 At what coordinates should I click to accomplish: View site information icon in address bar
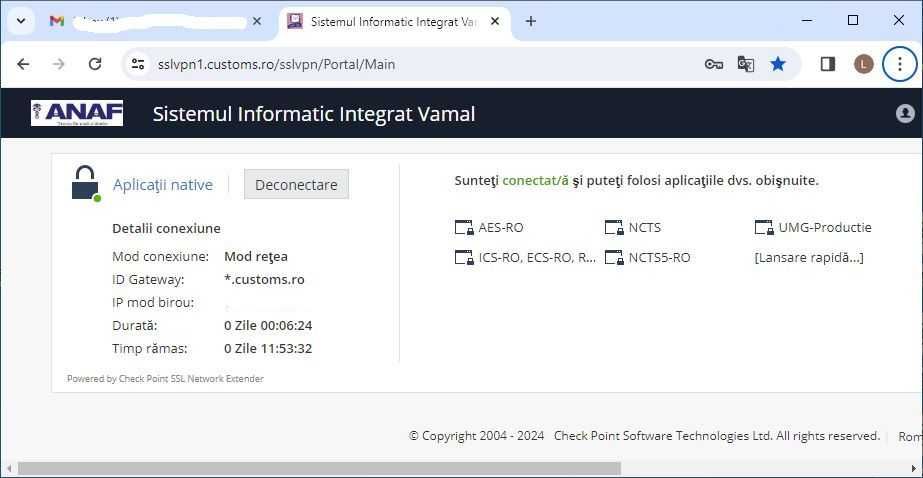click(138, 64)
